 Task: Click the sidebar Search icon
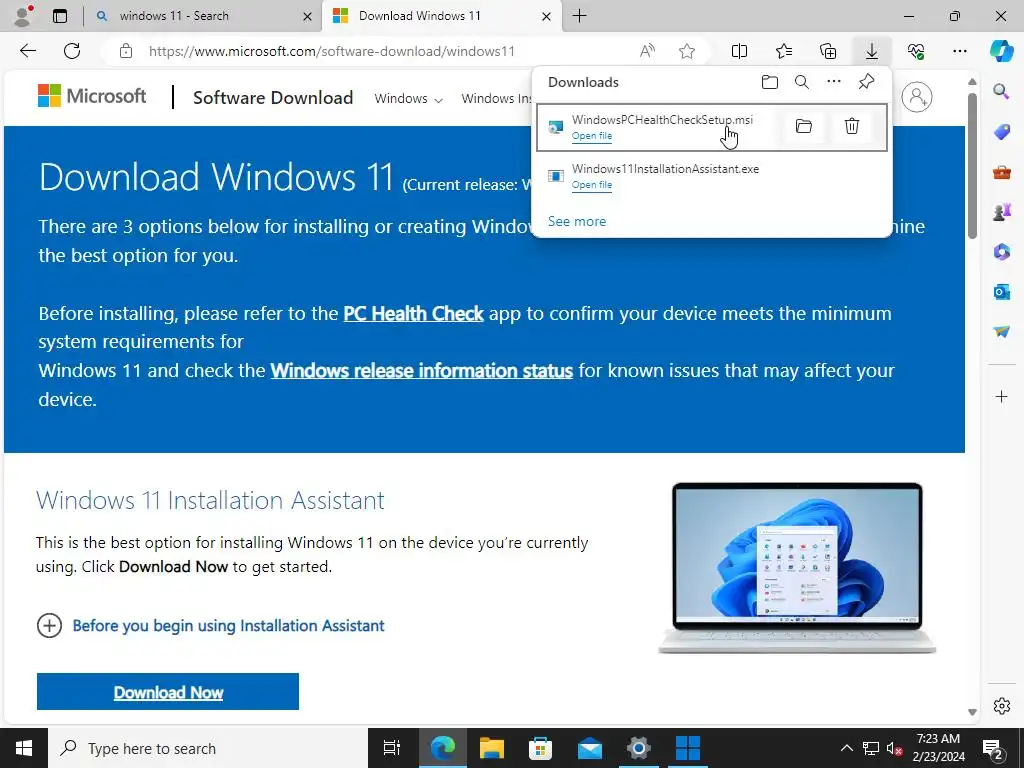click(x=1001, y=91)
